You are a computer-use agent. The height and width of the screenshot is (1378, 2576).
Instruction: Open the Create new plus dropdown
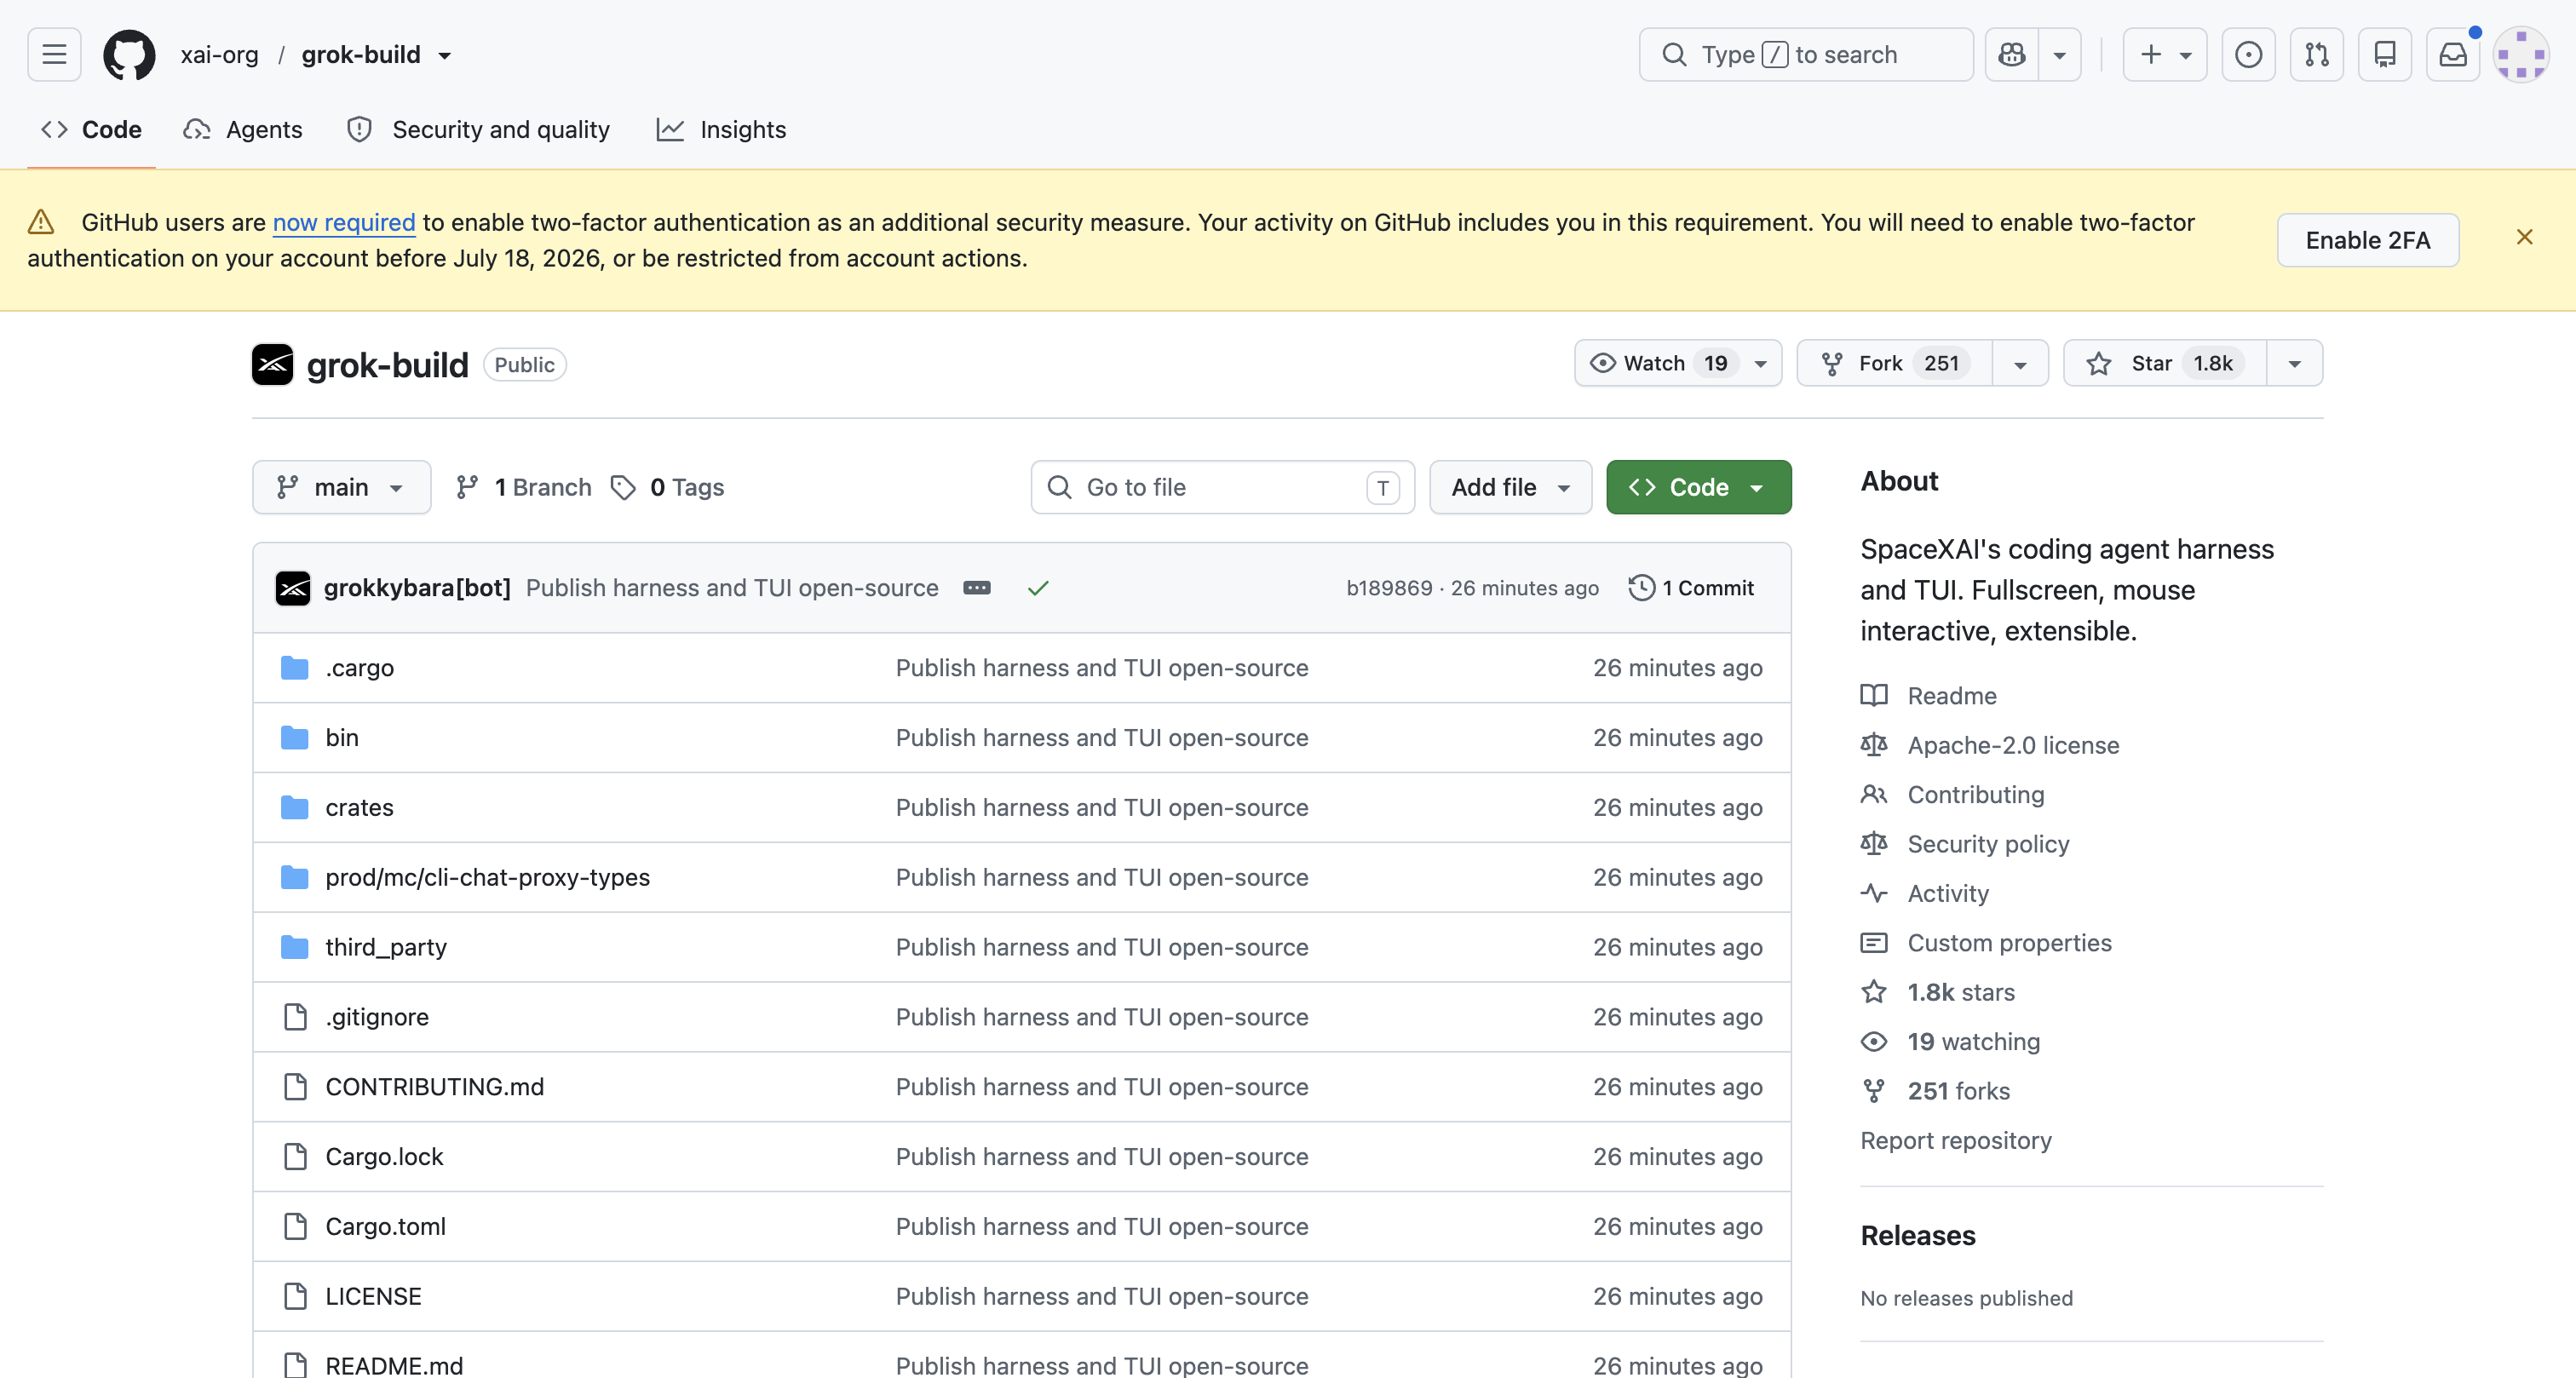click(x=2164, y=54)
